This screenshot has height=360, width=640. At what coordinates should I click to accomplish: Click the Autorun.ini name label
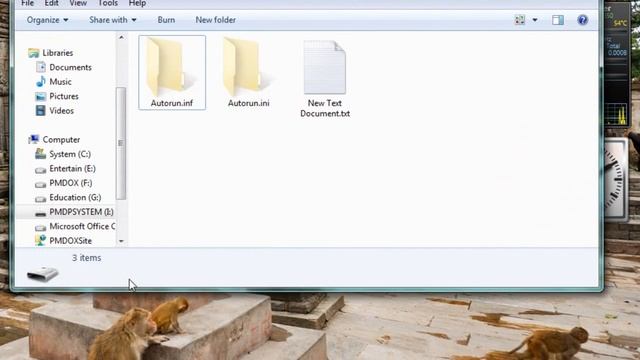[249, 103]
